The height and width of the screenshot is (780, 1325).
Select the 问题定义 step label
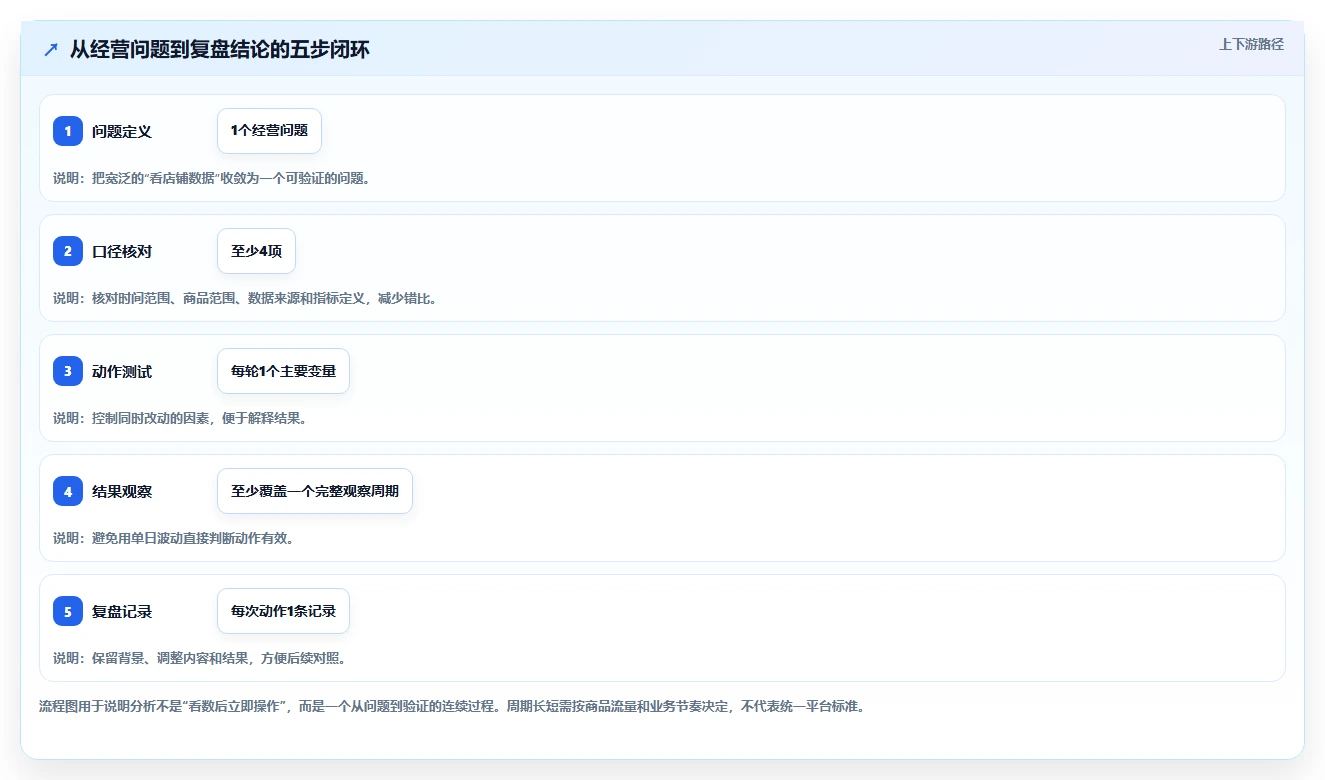[x=122, y=131]
